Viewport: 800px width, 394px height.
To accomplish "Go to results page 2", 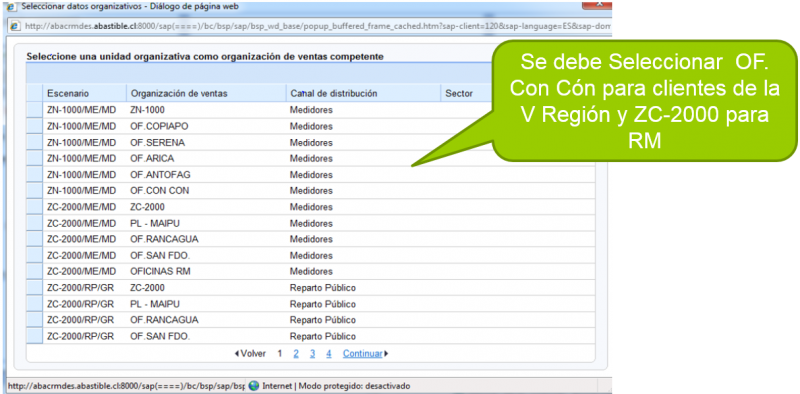I will 296,354.
